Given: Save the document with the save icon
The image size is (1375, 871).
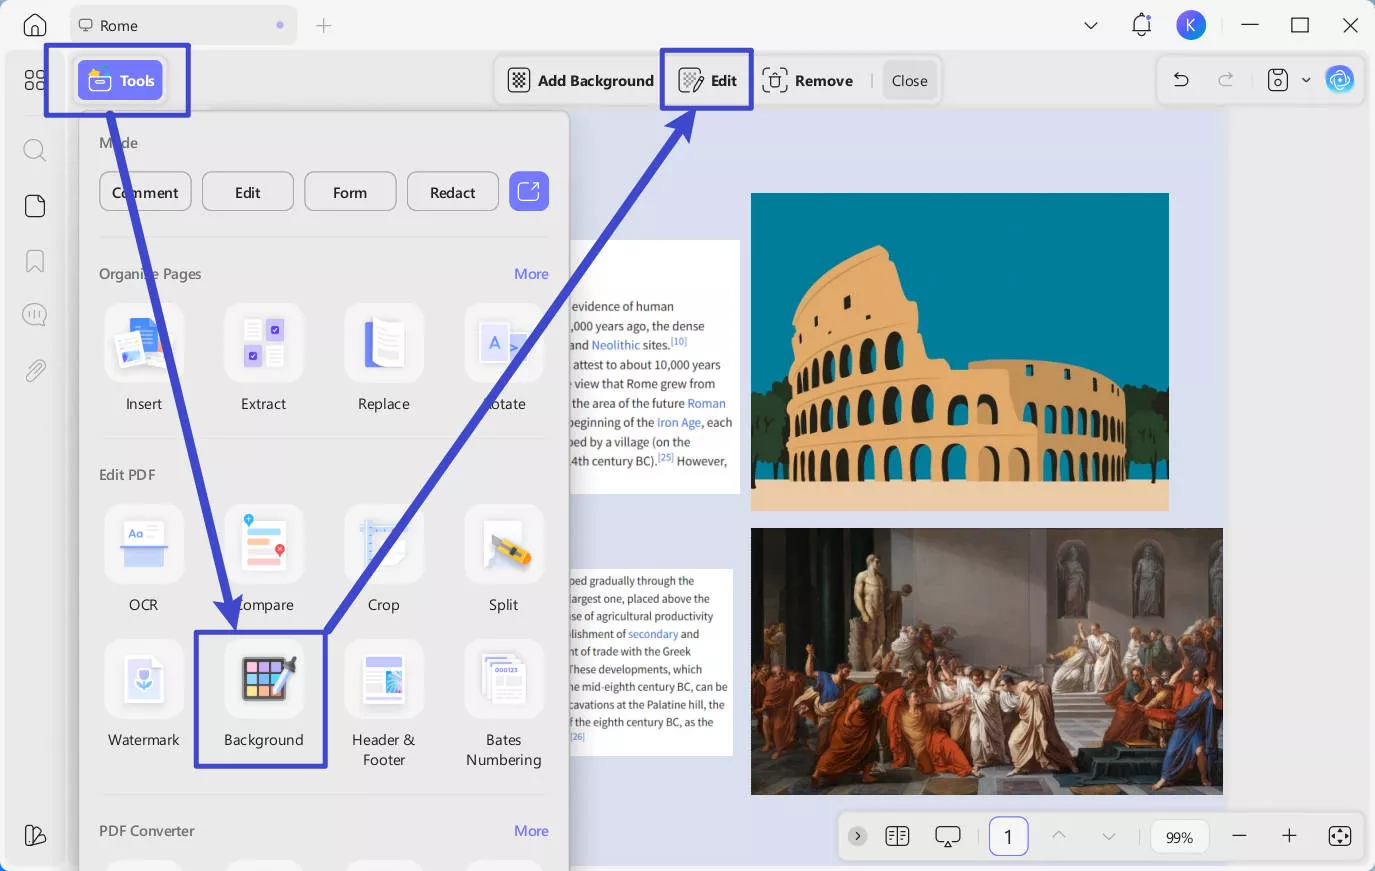Looking at the screenshot, I should [x=1278, y=80].
